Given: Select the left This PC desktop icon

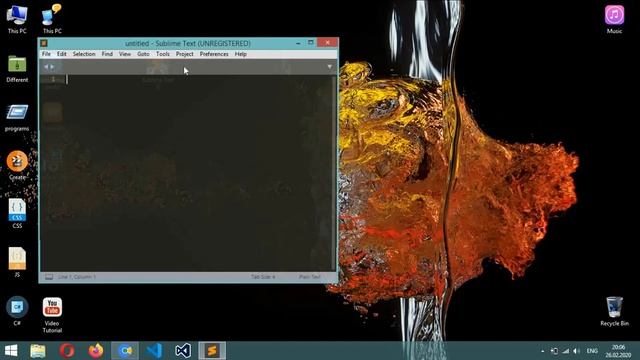Looking at the screenshot, I should 17,20.
